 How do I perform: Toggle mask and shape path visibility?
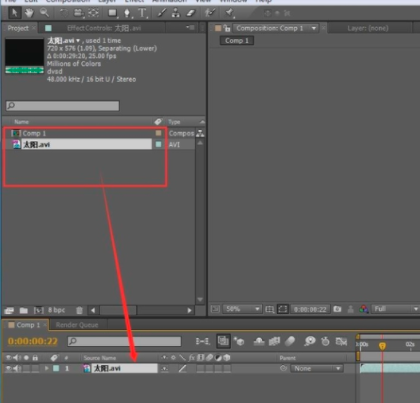coord(282,309)
